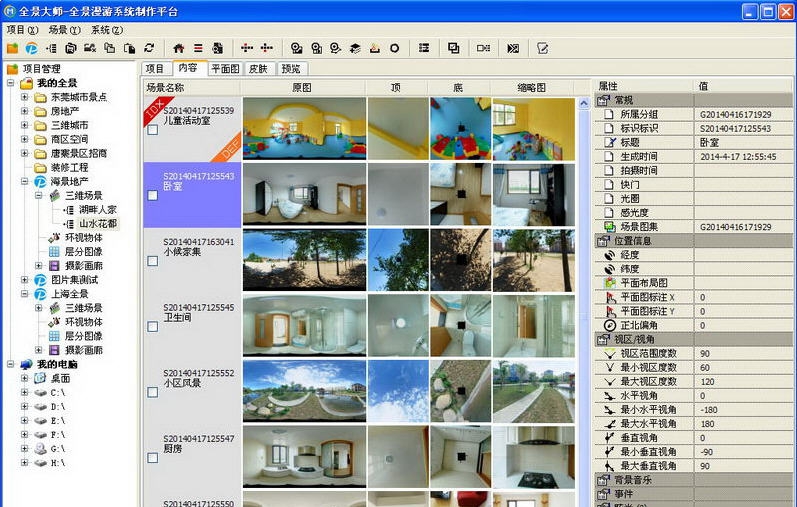Click the orange tray toolbar icon
Viewport: 797px width, 507px height.
click(375, 48)
